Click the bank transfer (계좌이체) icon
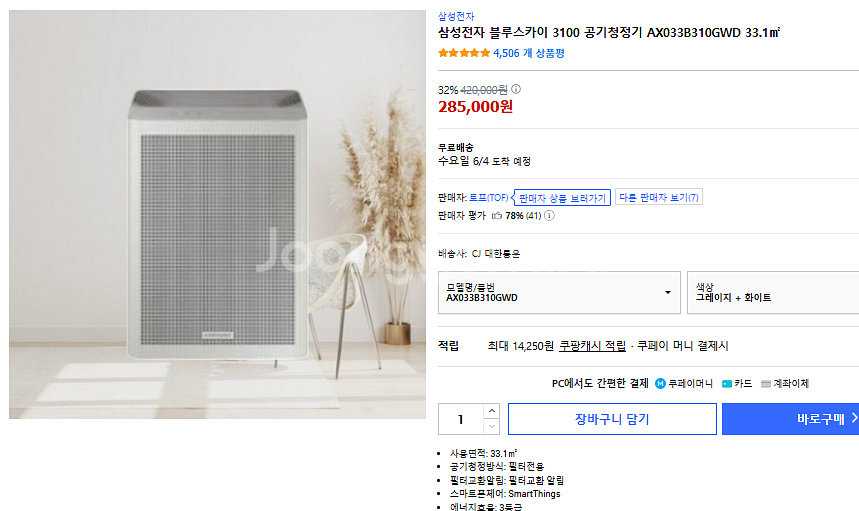 pos(766,383)
